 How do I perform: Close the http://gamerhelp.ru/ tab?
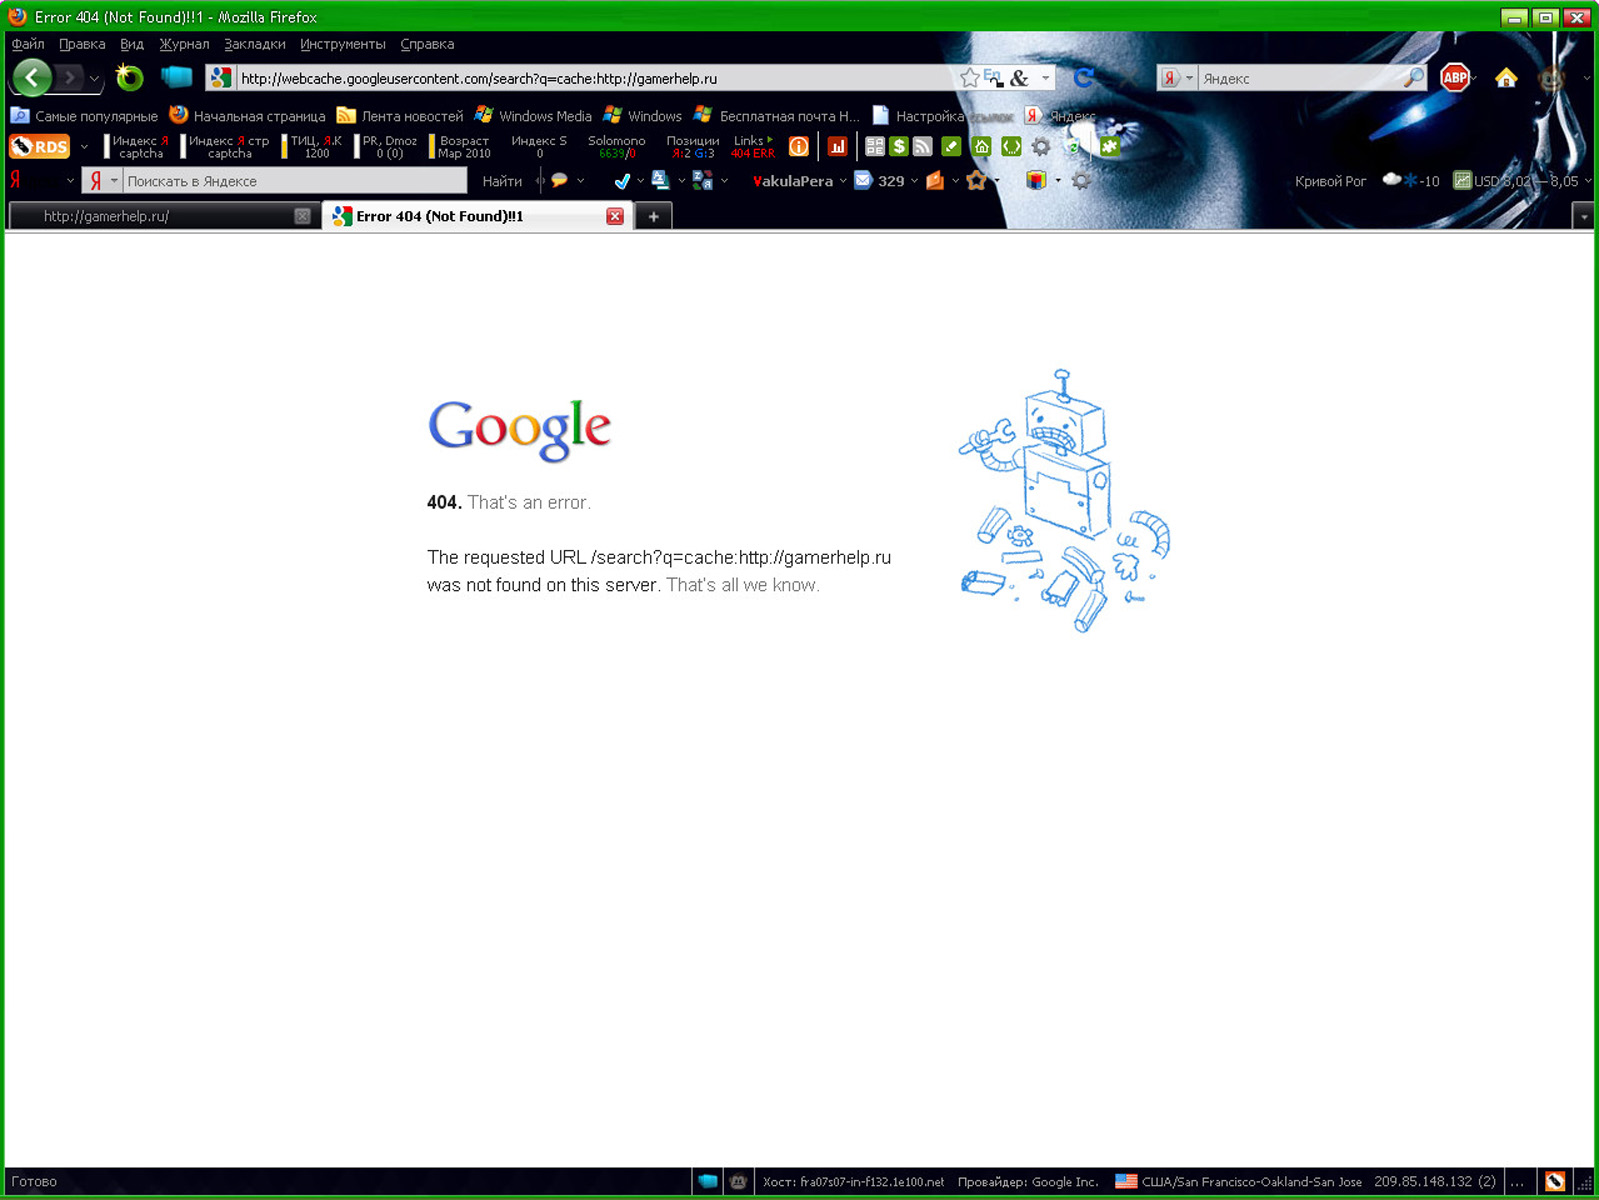click(x=302, y=216)
